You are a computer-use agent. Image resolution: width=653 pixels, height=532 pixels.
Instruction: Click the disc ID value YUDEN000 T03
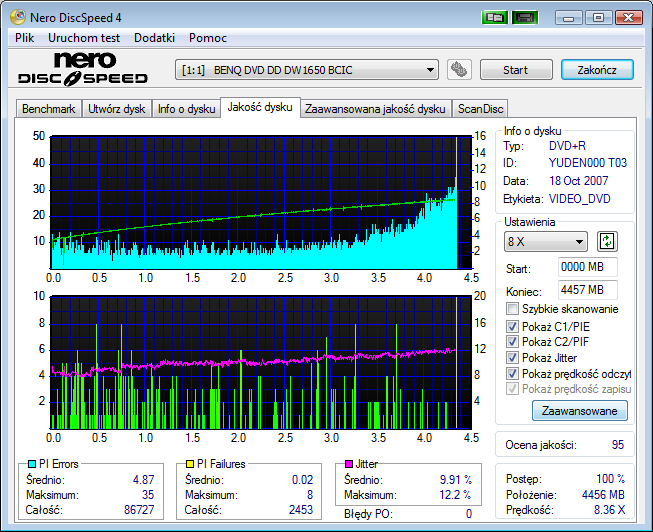click(x=588, y=163)
